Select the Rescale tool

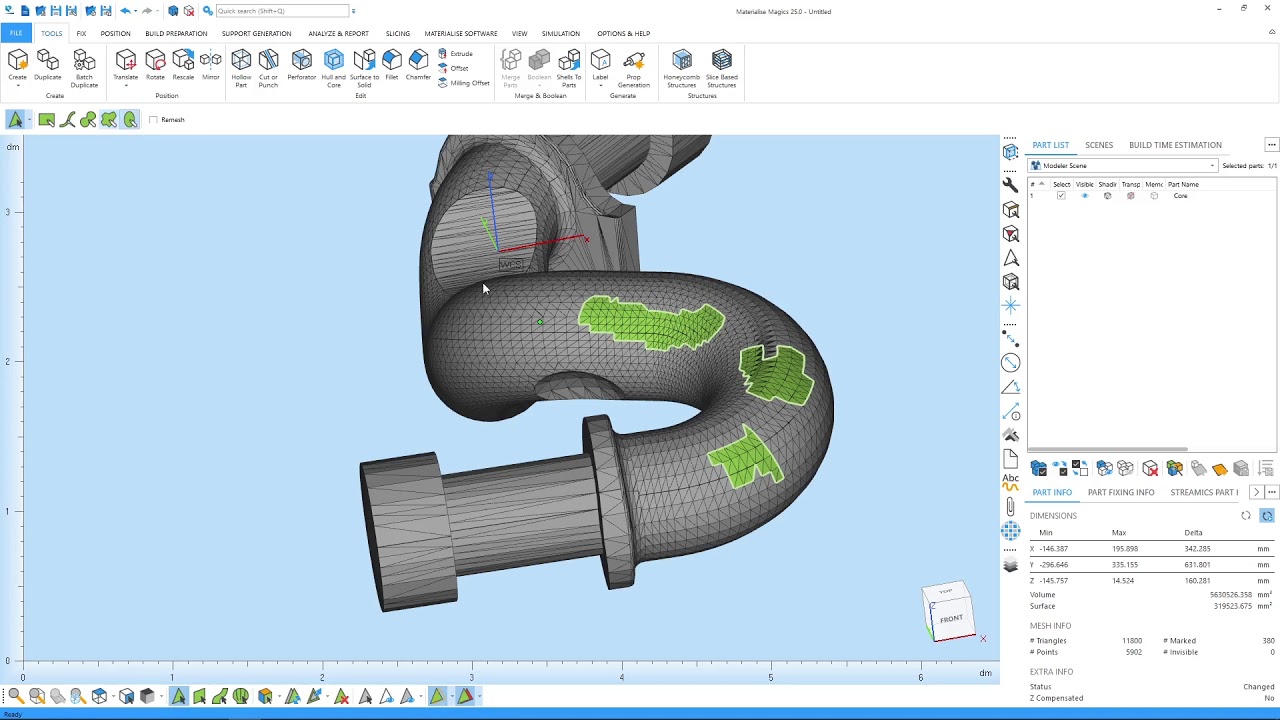pyautogui.click(x=183, y=65)
